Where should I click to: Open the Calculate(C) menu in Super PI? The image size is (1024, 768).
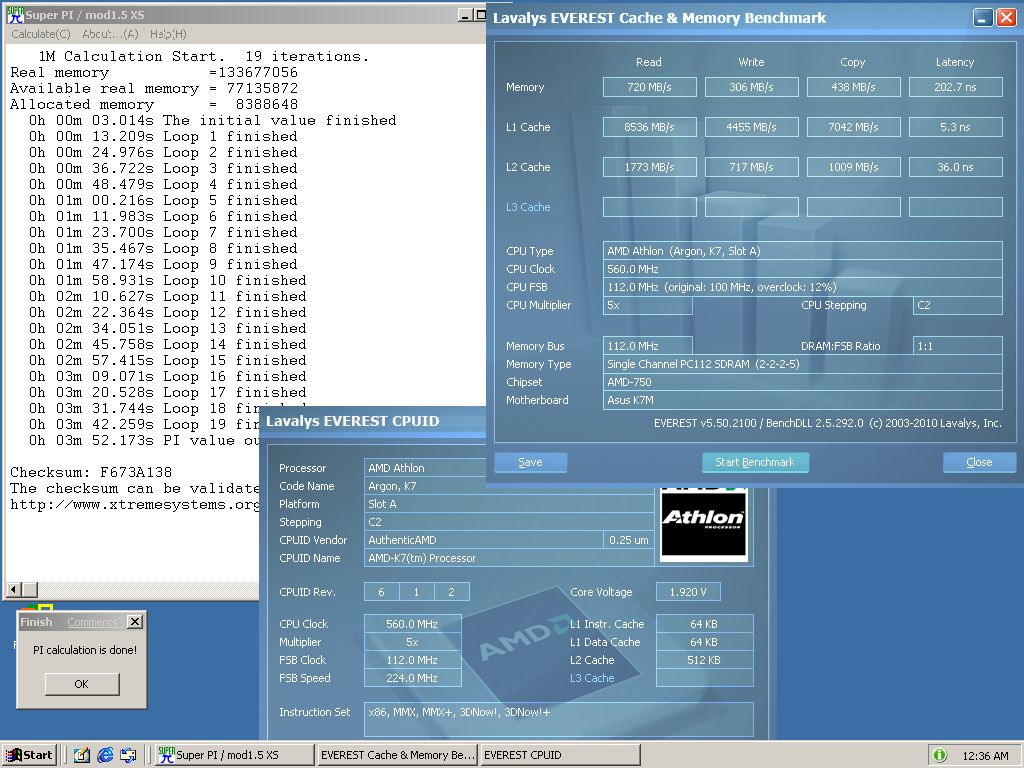(x=40, y=34)
